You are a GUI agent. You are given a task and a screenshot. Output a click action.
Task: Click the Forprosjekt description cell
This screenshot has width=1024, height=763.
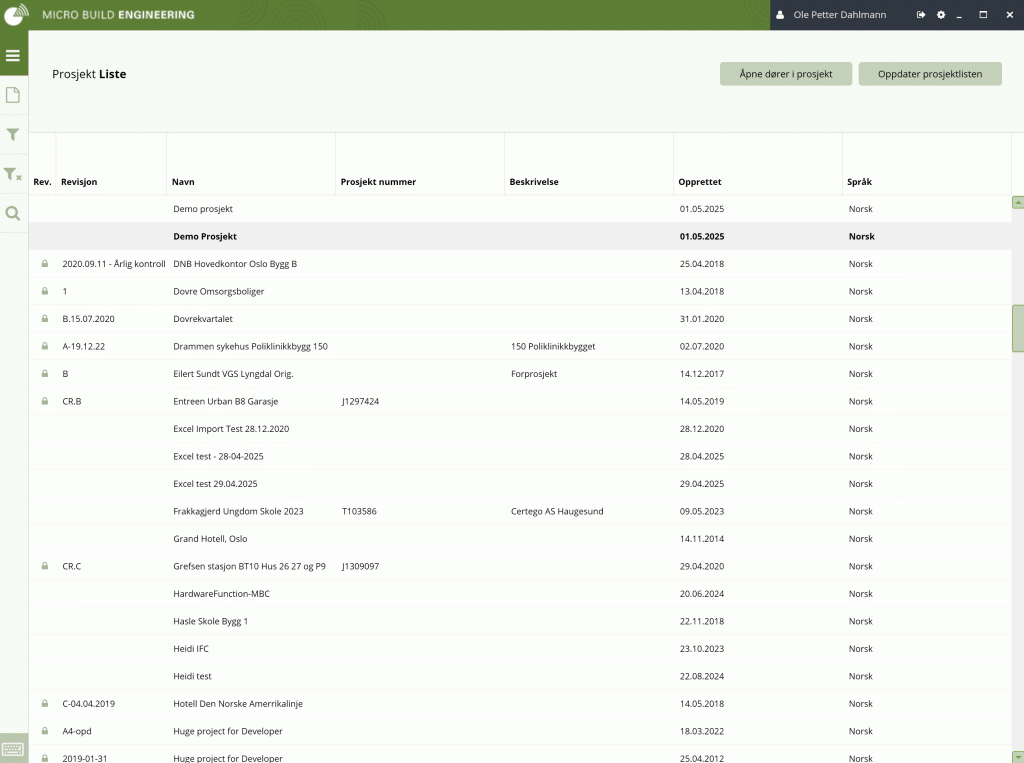(534, 374)
